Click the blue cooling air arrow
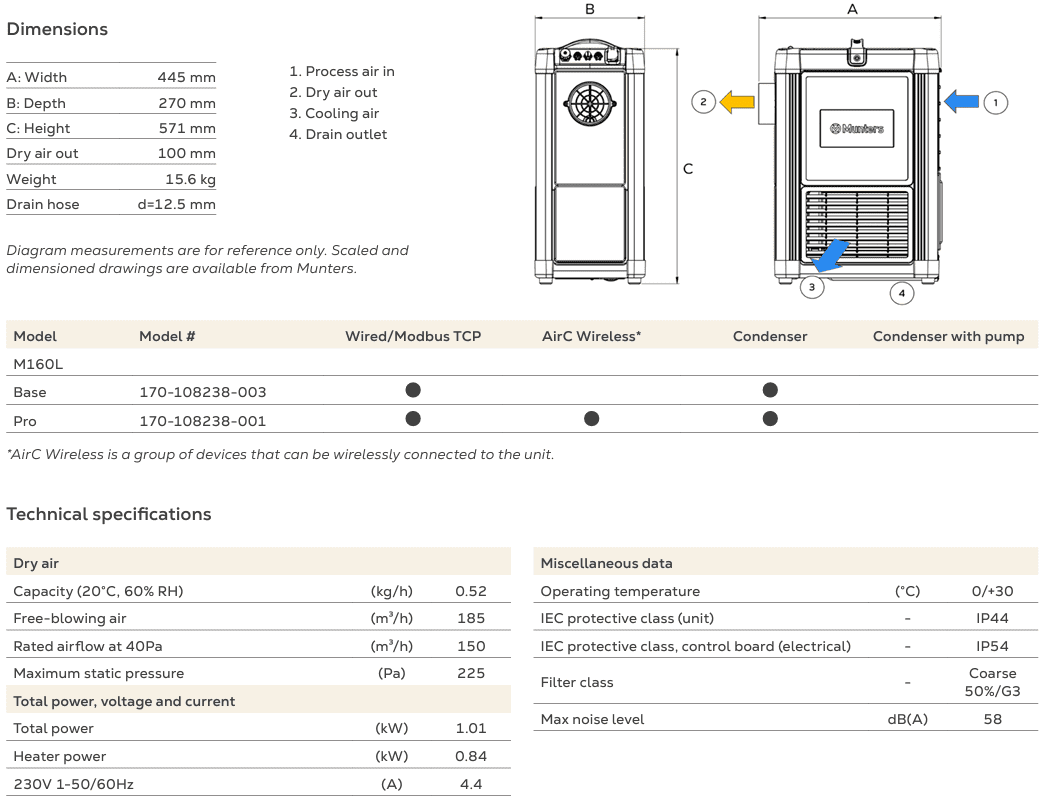 [x=832, y=256]
